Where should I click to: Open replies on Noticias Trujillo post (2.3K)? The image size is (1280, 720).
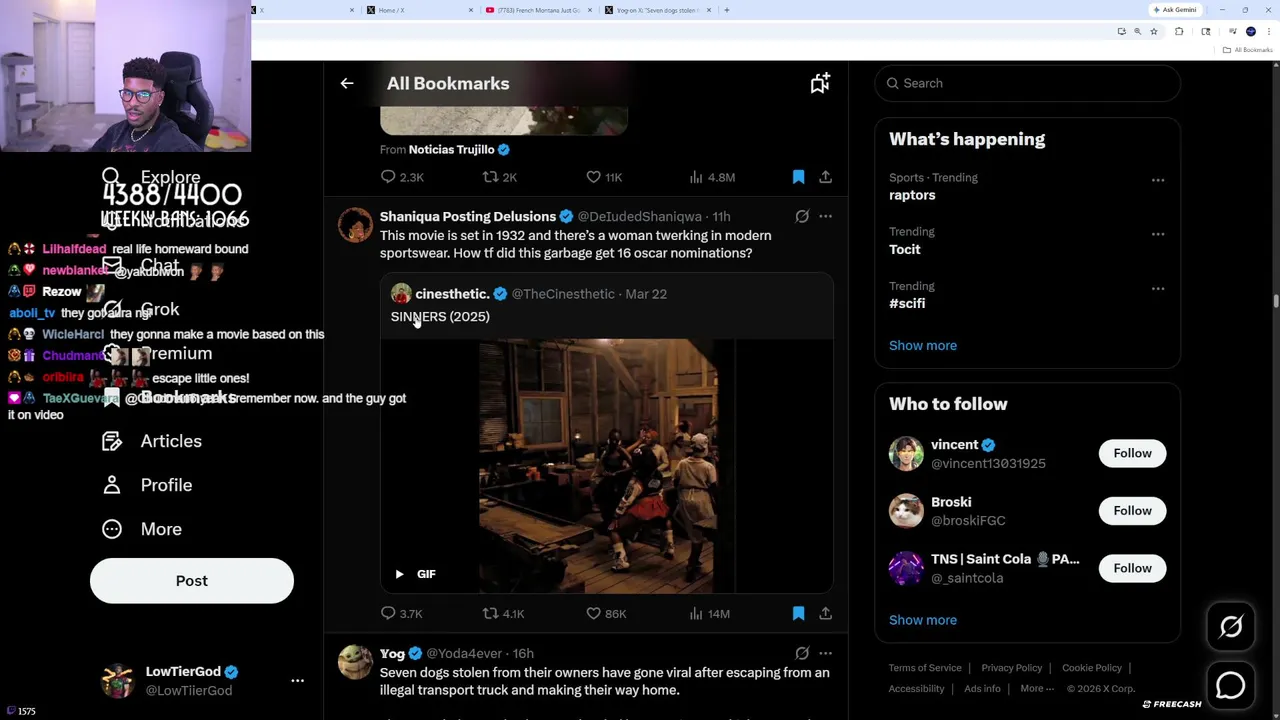coord(402,177)
